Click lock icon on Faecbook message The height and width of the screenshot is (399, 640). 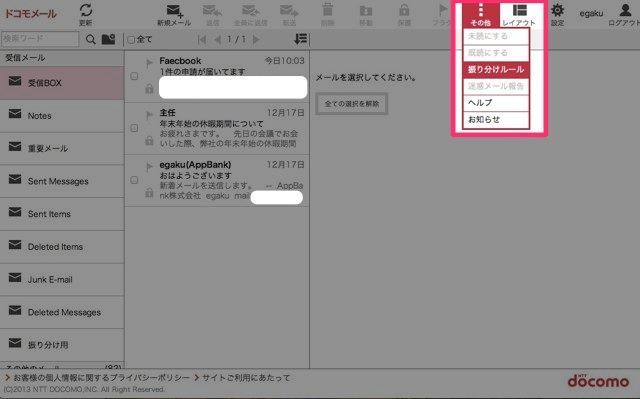149,88
